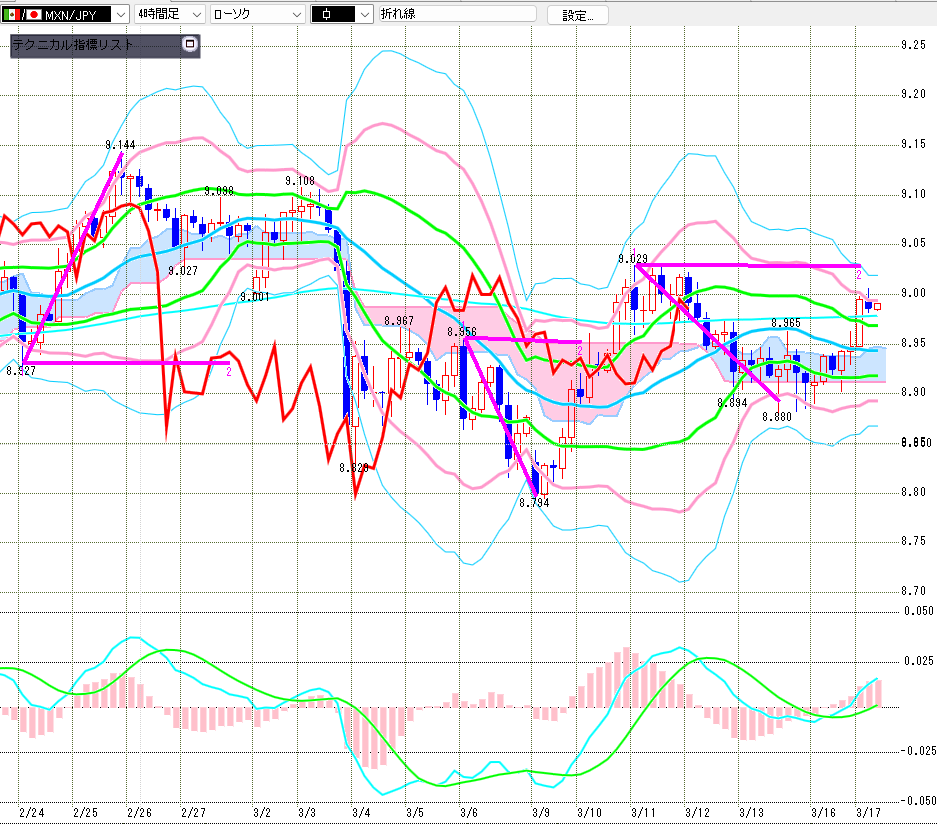Select the 3/17 date on the time axis
This screenshot has height=824, width=937.
coord(869,812)
